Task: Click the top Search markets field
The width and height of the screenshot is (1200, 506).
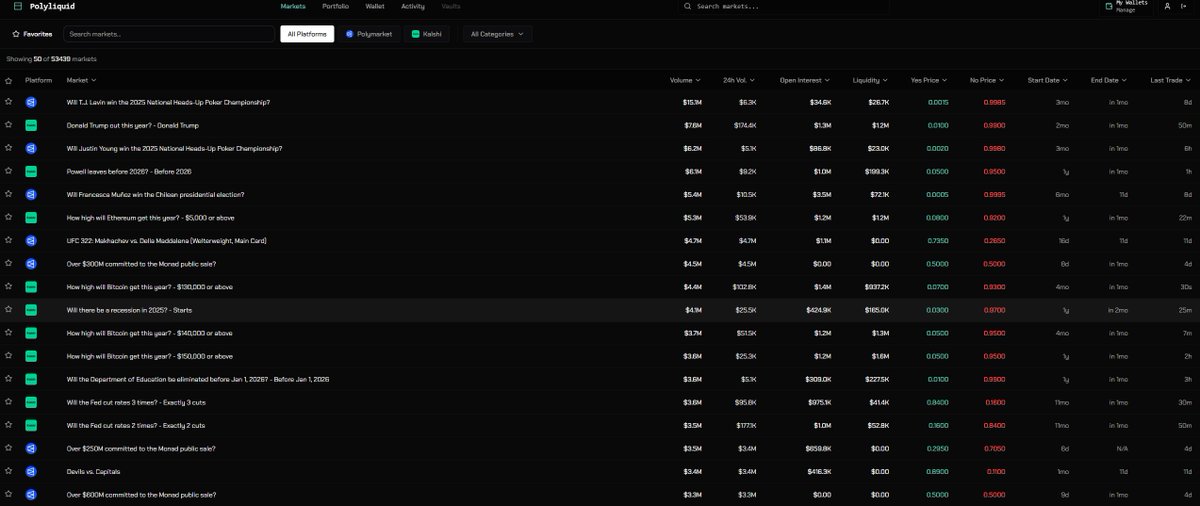Action: coord(785,6)
